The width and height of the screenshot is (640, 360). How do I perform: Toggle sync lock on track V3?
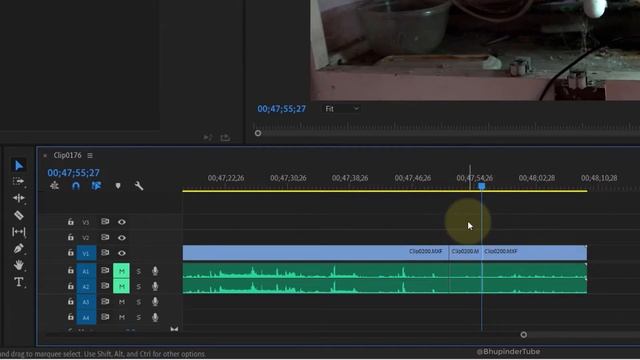(x=105, y=222)
